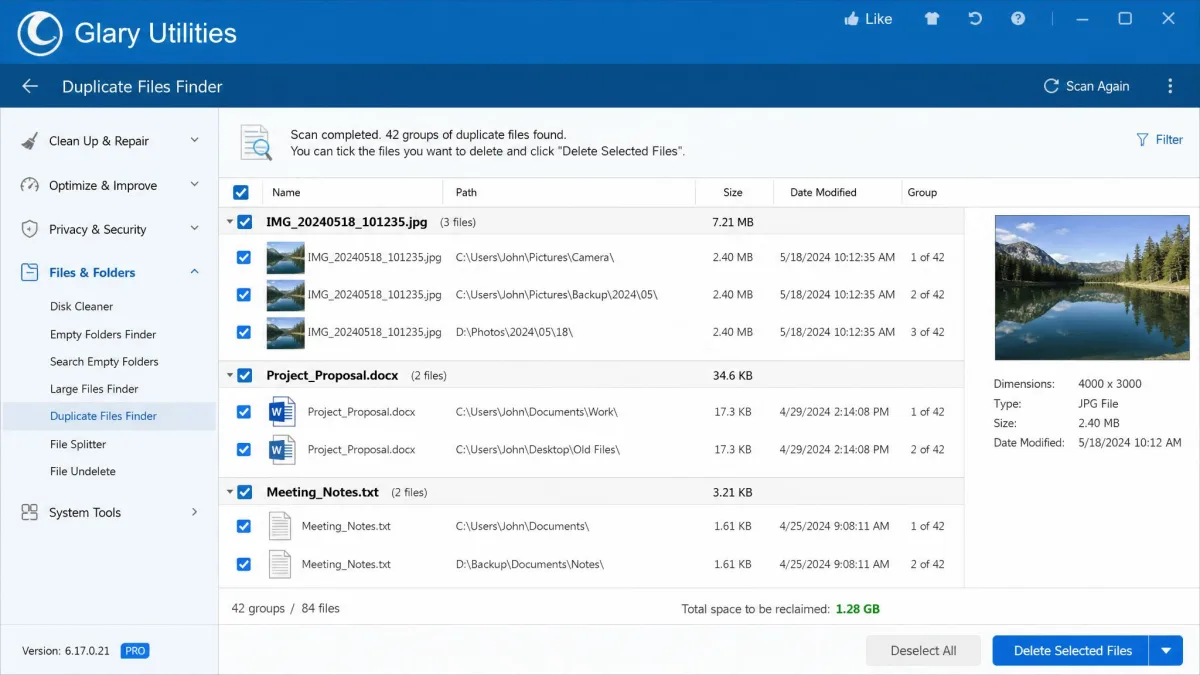Uncheck Meeting_Notes in D:\Backup\Documents\Notes
Screen dimensions: 1200x675
[x=244, y=564]
